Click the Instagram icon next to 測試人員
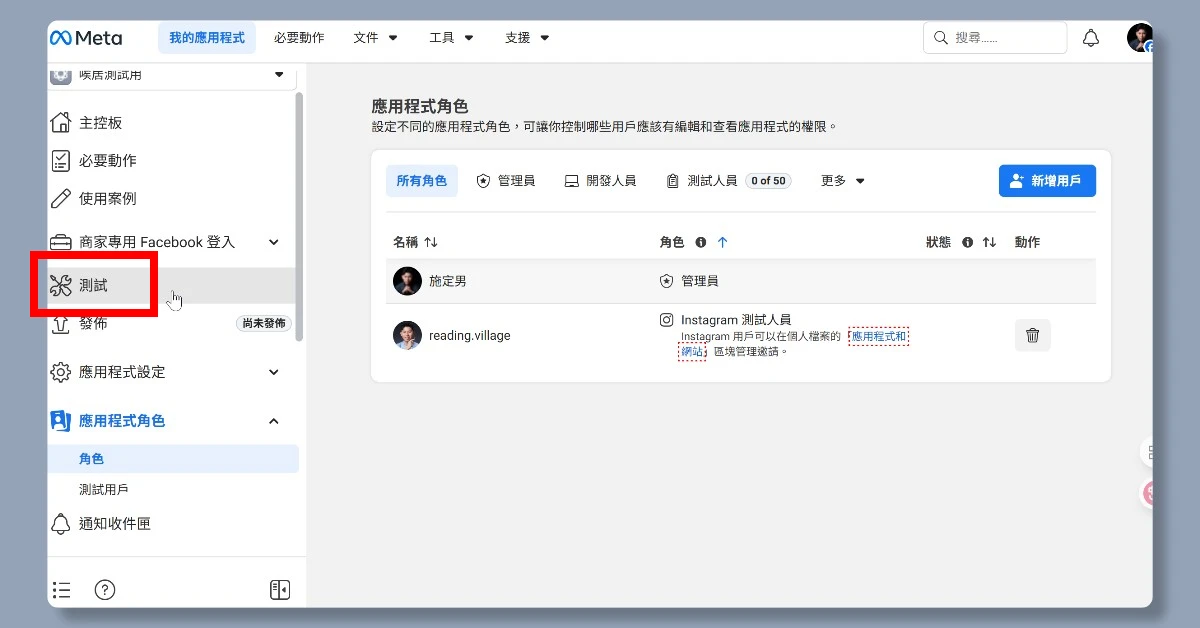Screen dimensions: 1200x628 666,320
